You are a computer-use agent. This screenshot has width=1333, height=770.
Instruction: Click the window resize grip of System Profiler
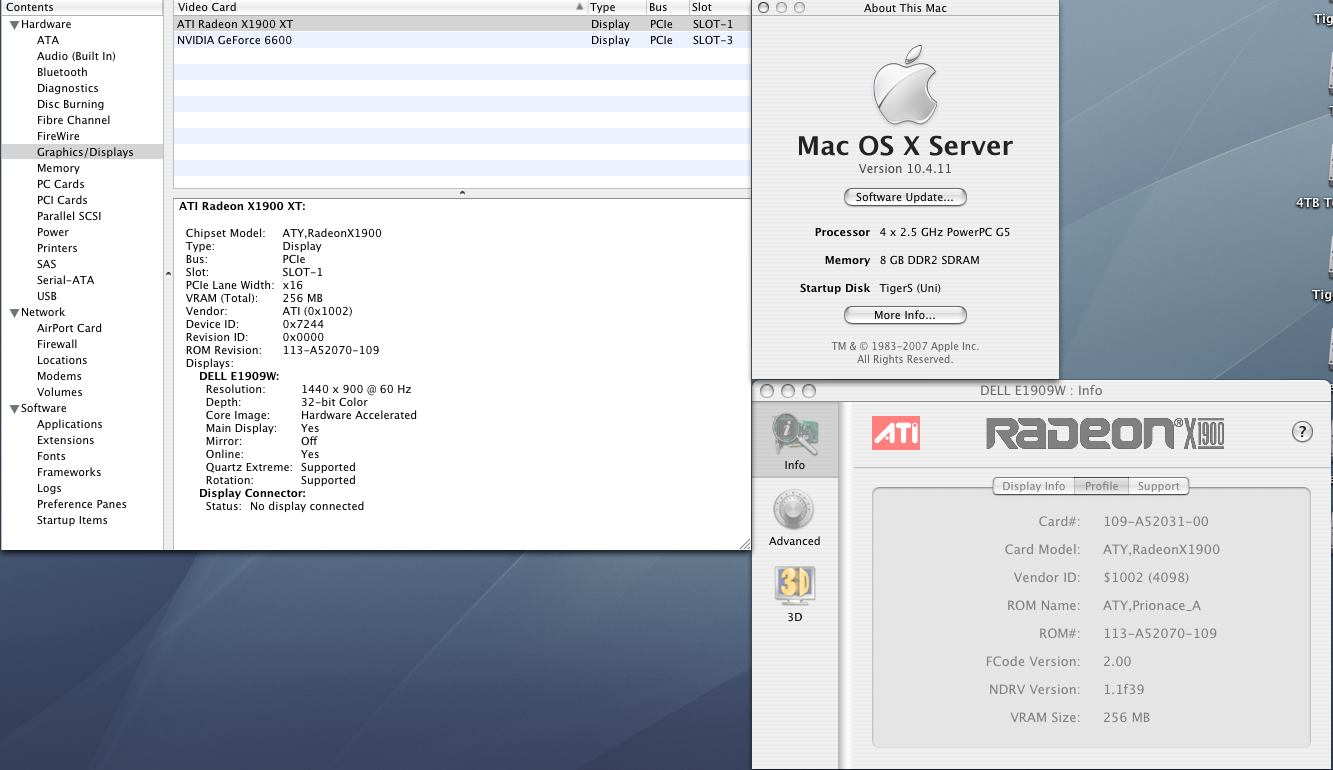744,543
